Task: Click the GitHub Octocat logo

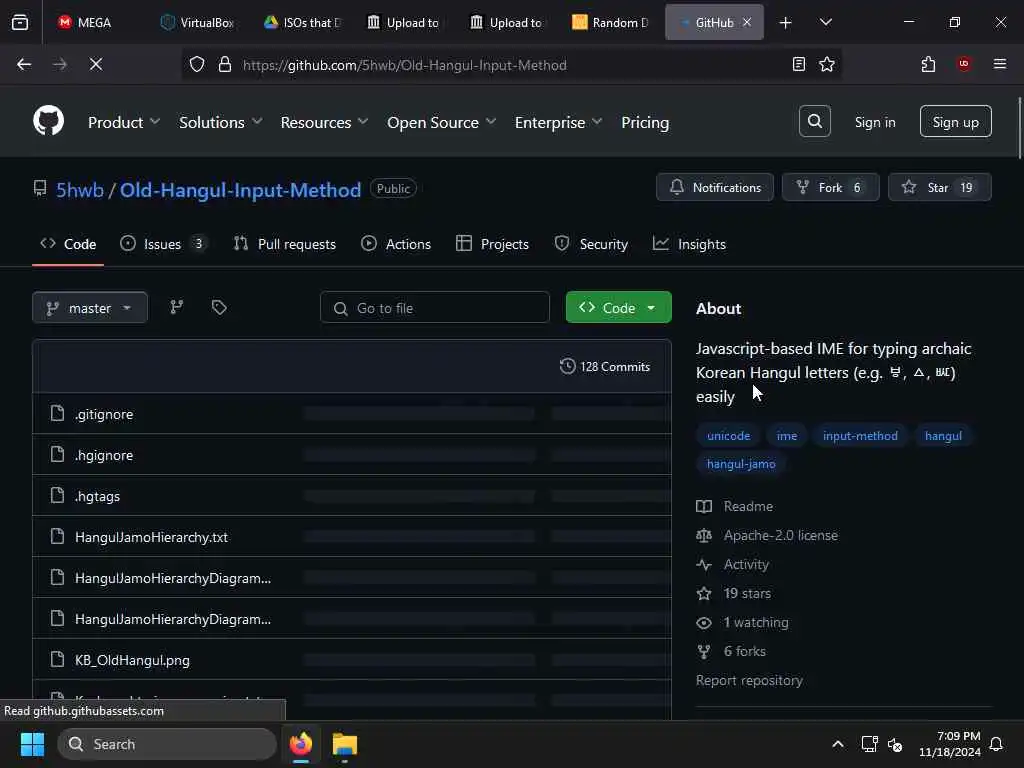Action: [x=48, y=121]
